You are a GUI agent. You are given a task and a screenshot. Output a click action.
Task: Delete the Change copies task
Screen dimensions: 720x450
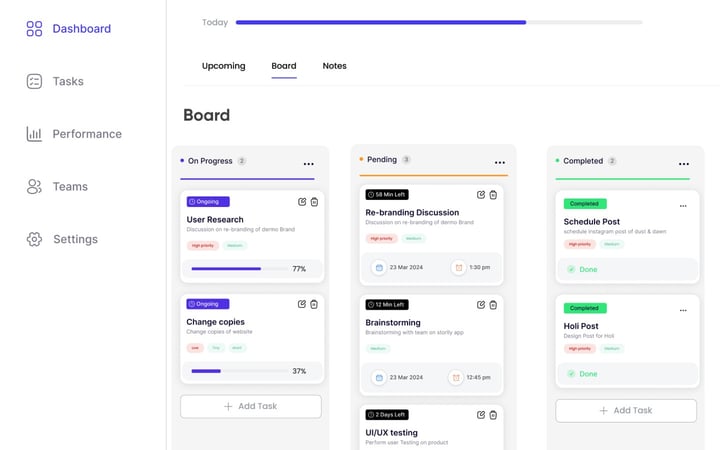click(x=314, y=304)
